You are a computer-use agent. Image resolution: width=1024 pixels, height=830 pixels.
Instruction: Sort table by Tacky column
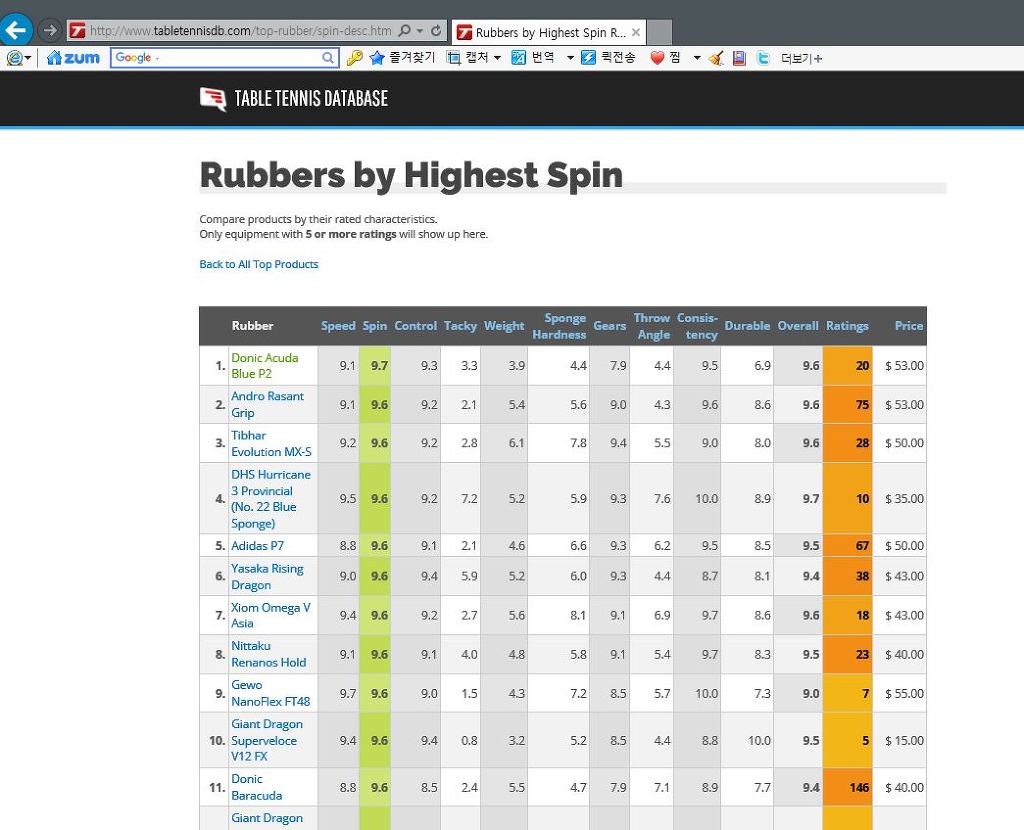[x=460, y=326]
